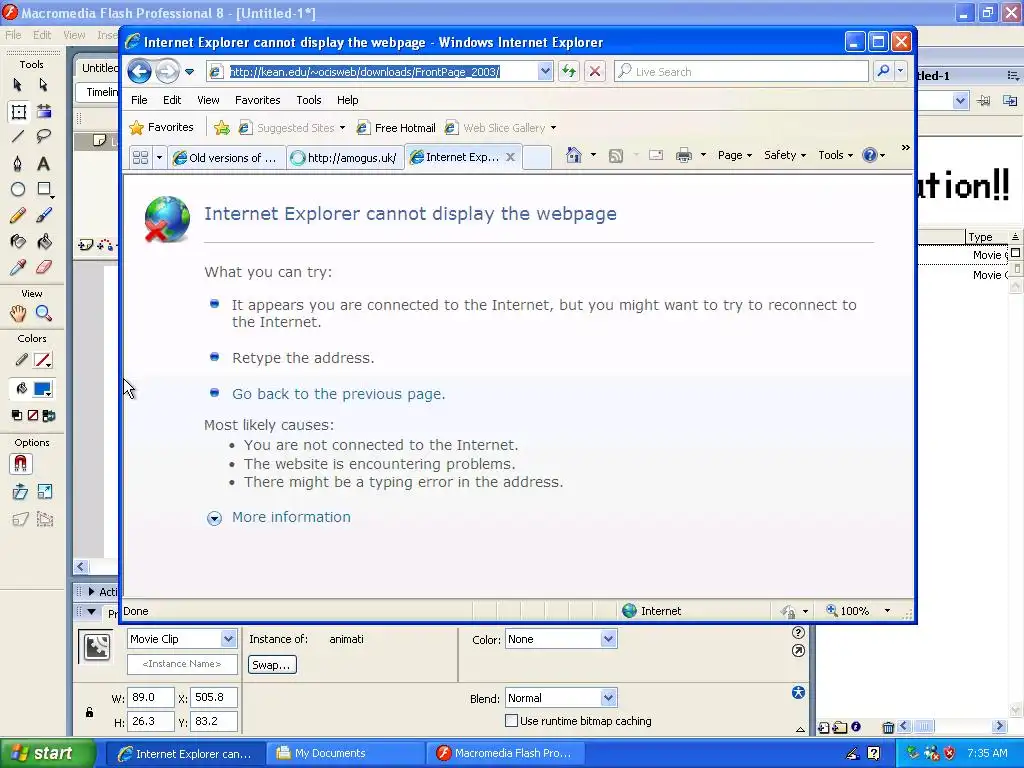This screenshot has width=1024, height=768.
Task: Expand the IE Page menu dropdown
Action: [x=735, y=155]
